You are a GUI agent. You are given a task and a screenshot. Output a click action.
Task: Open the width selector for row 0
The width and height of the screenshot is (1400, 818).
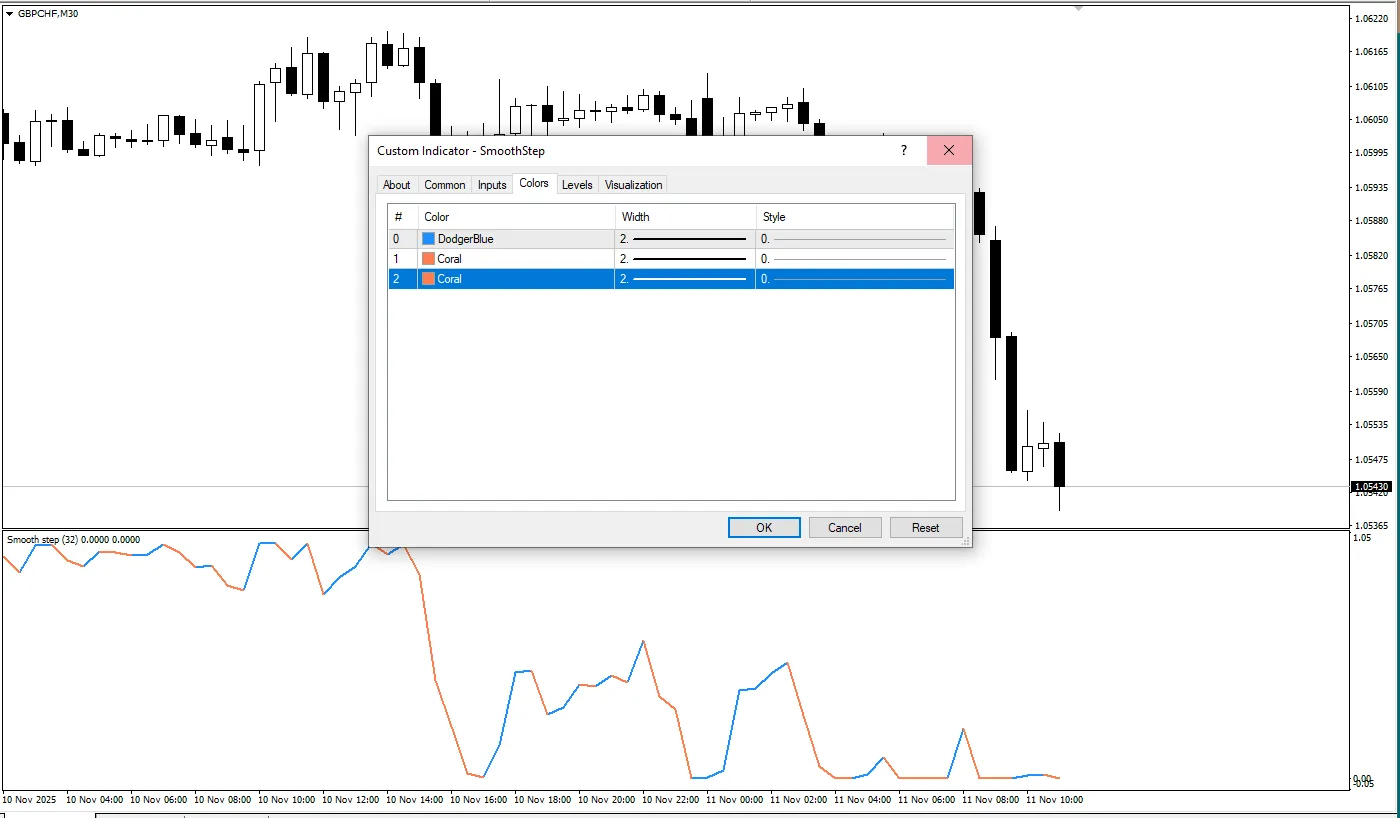[x=685, y=239]
